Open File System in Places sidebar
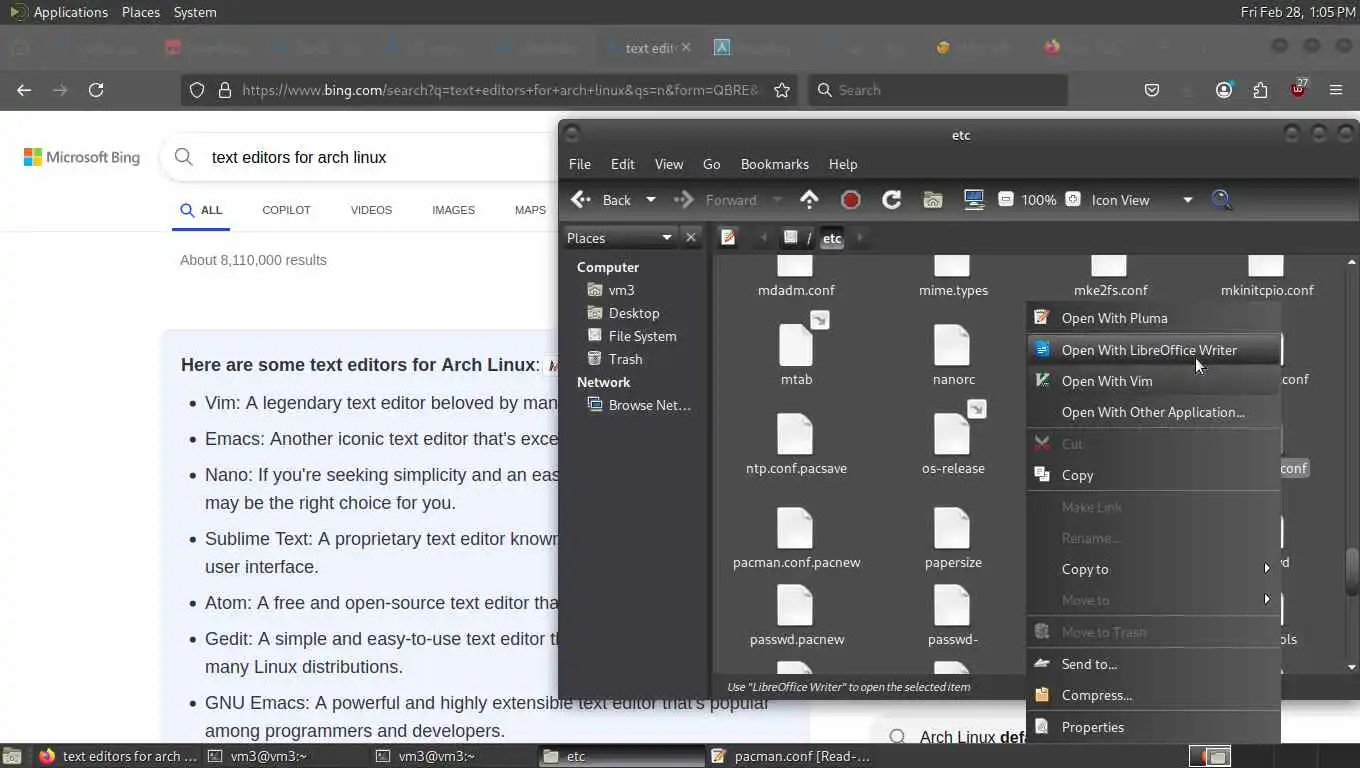The height and width of the screenshot is (768, 1360). tap(632, 336)
